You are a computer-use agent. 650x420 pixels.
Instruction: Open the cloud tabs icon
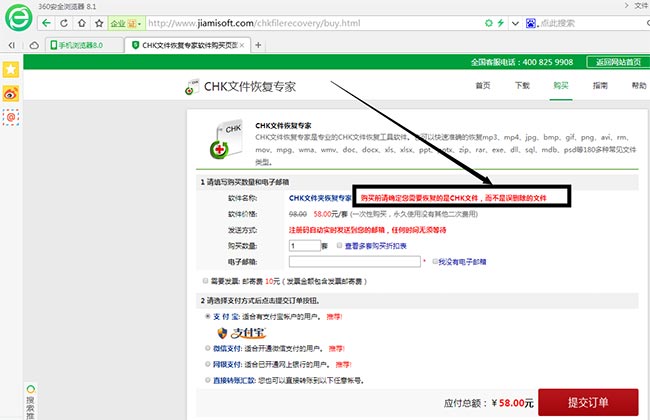34,45
